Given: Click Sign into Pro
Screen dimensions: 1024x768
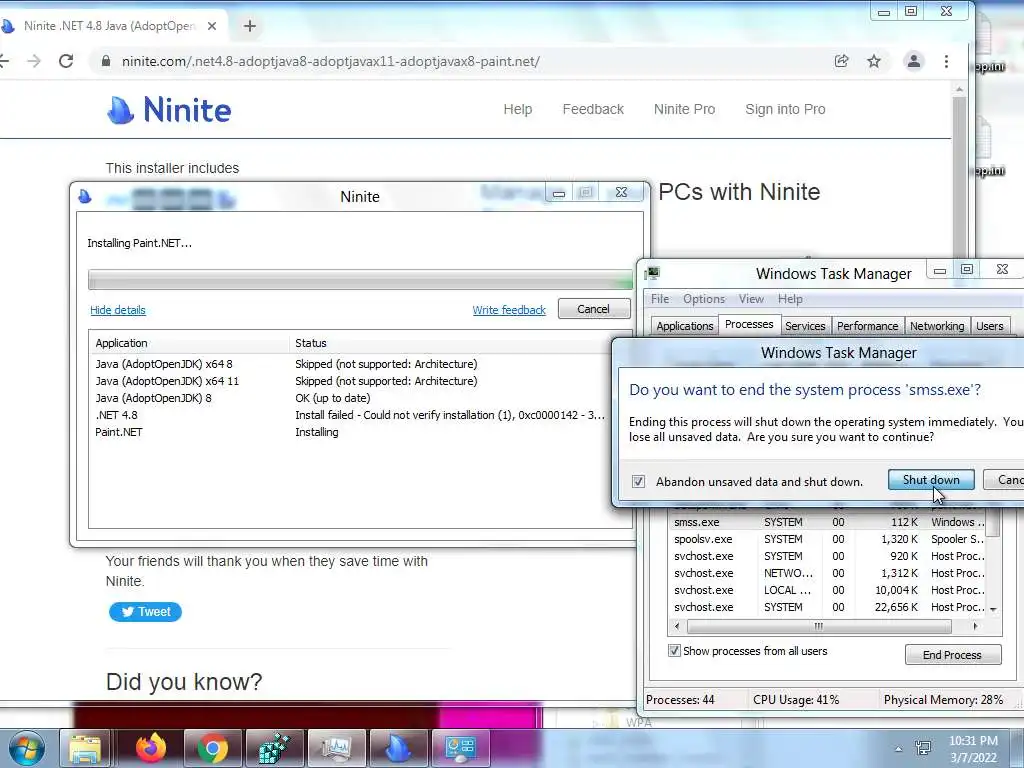Looking at the screenshot, I should (785, 109).
